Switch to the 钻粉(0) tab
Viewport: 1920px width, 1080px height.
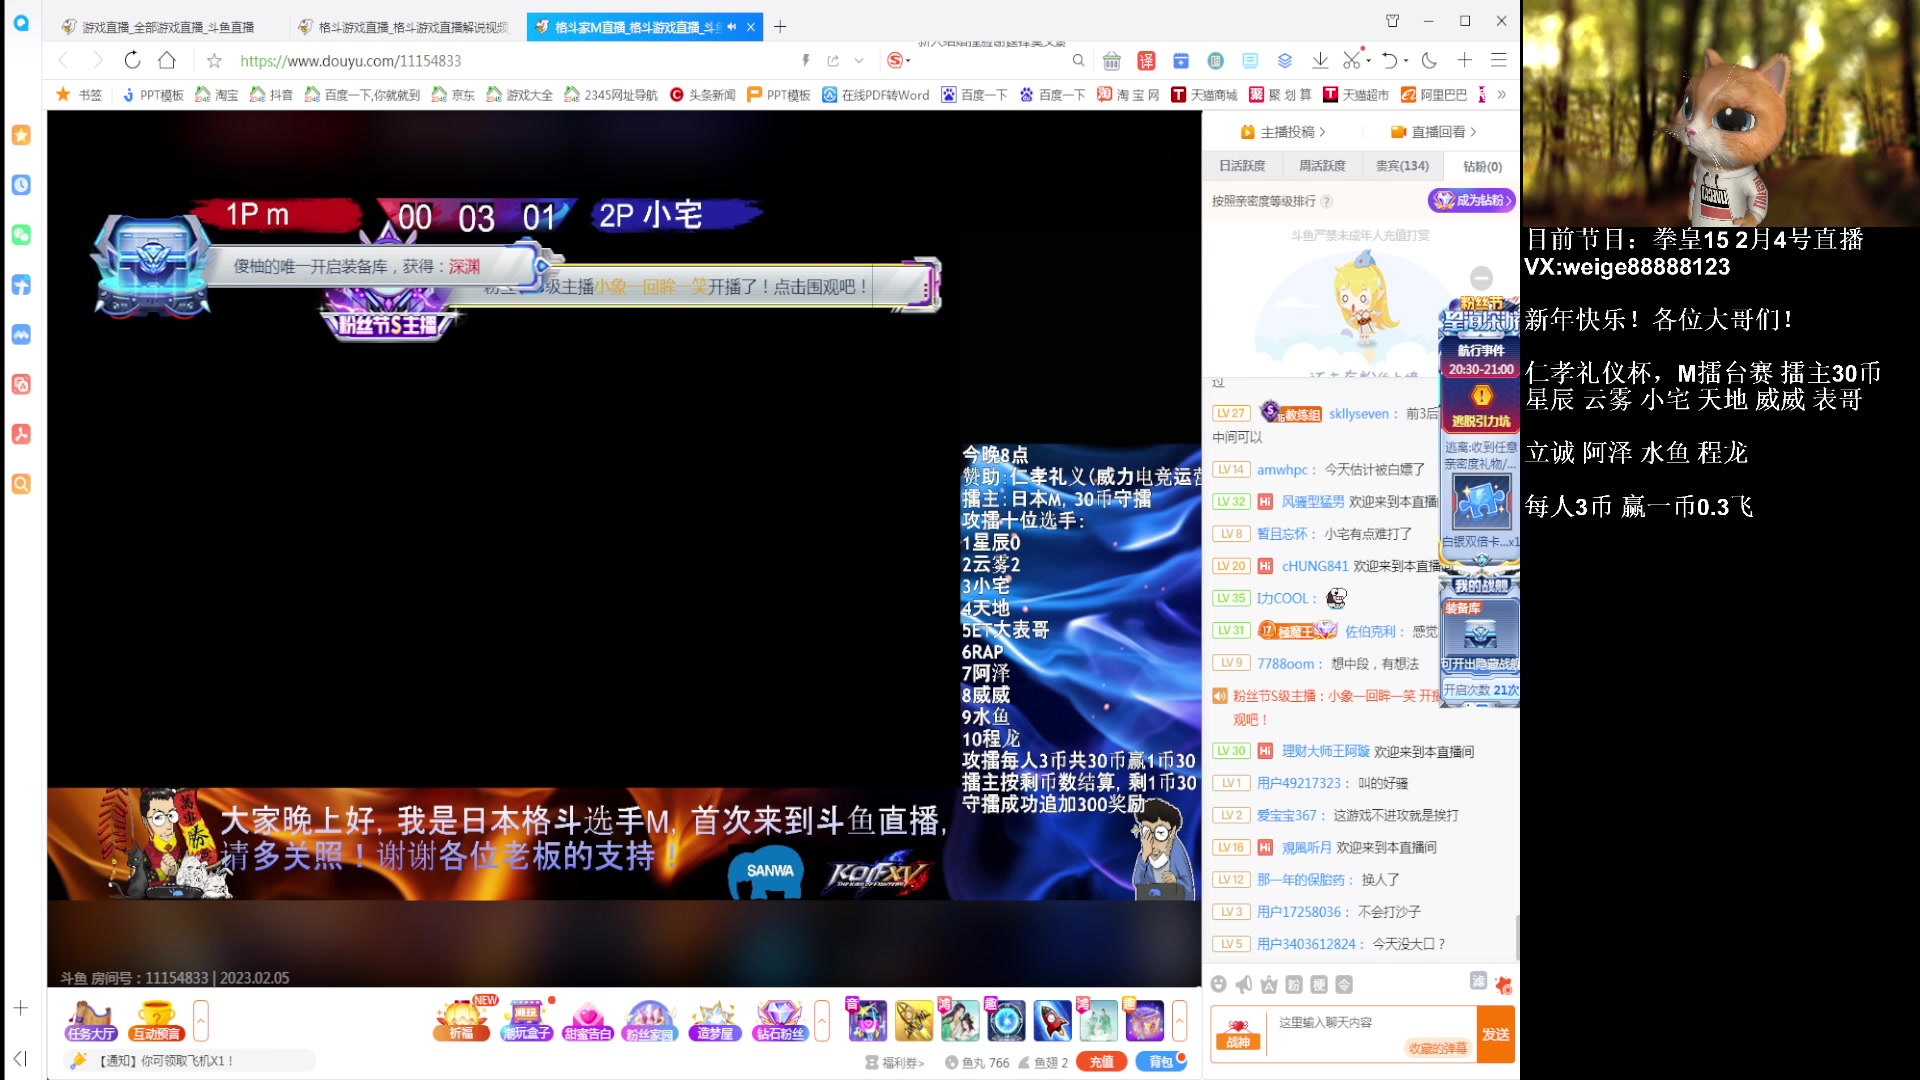click(1482, 167)
